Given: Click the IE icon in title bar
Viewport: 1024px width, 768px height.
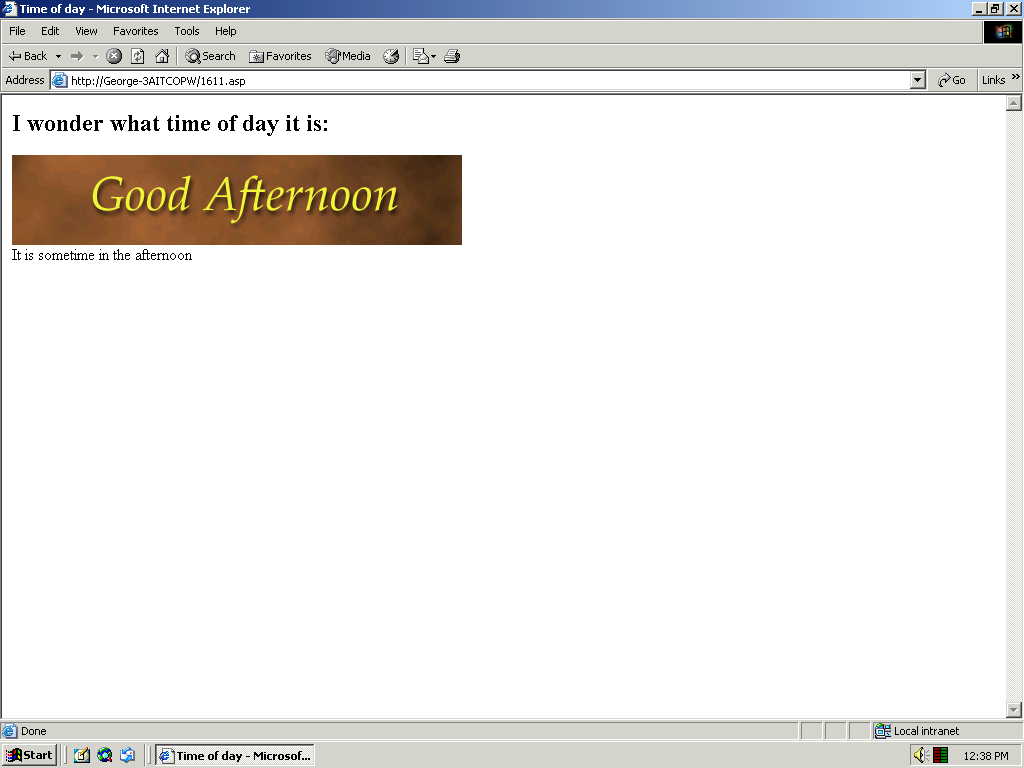Looking at the screenshot, I should tap(9, 8).
